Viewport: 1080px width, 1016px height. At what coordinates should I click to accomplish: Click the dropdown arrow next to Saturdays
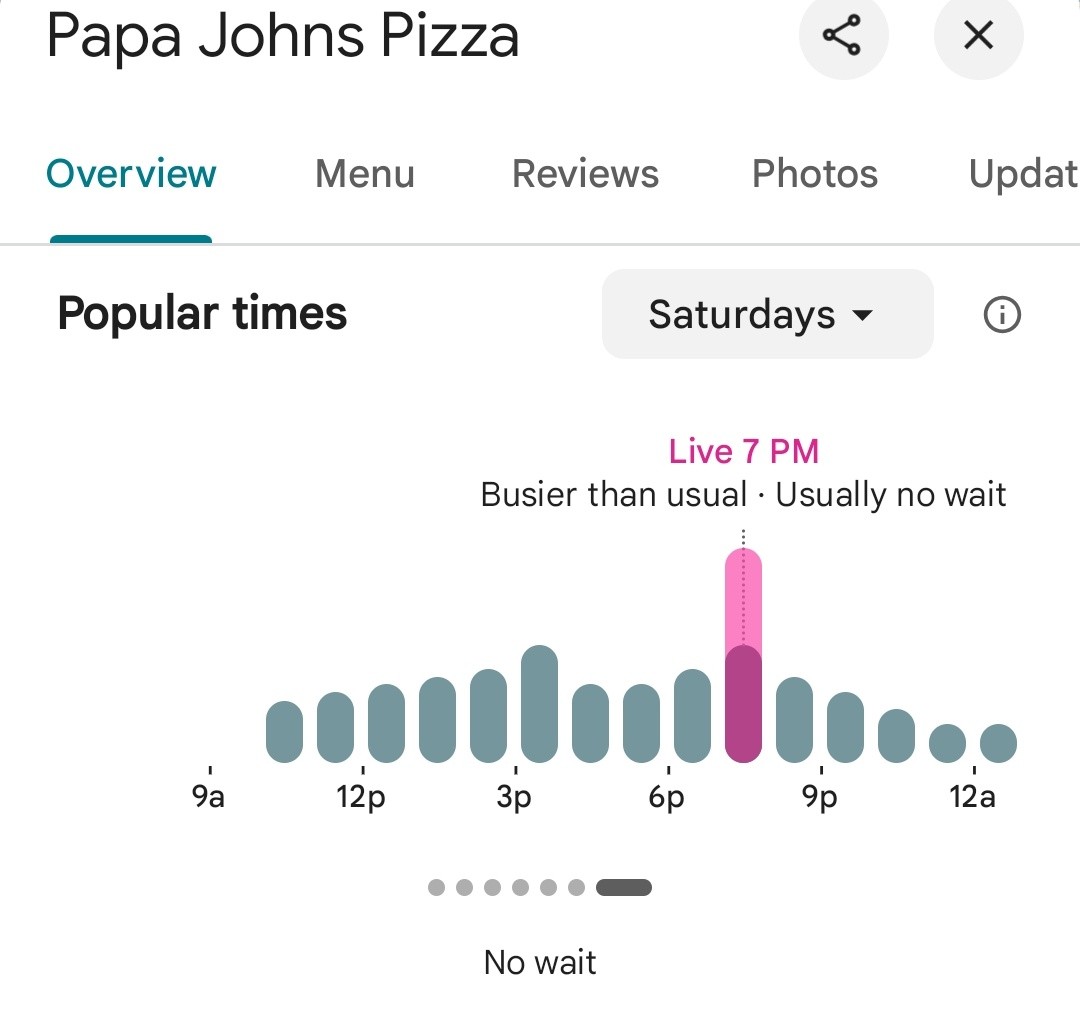(x=862, y=315)
